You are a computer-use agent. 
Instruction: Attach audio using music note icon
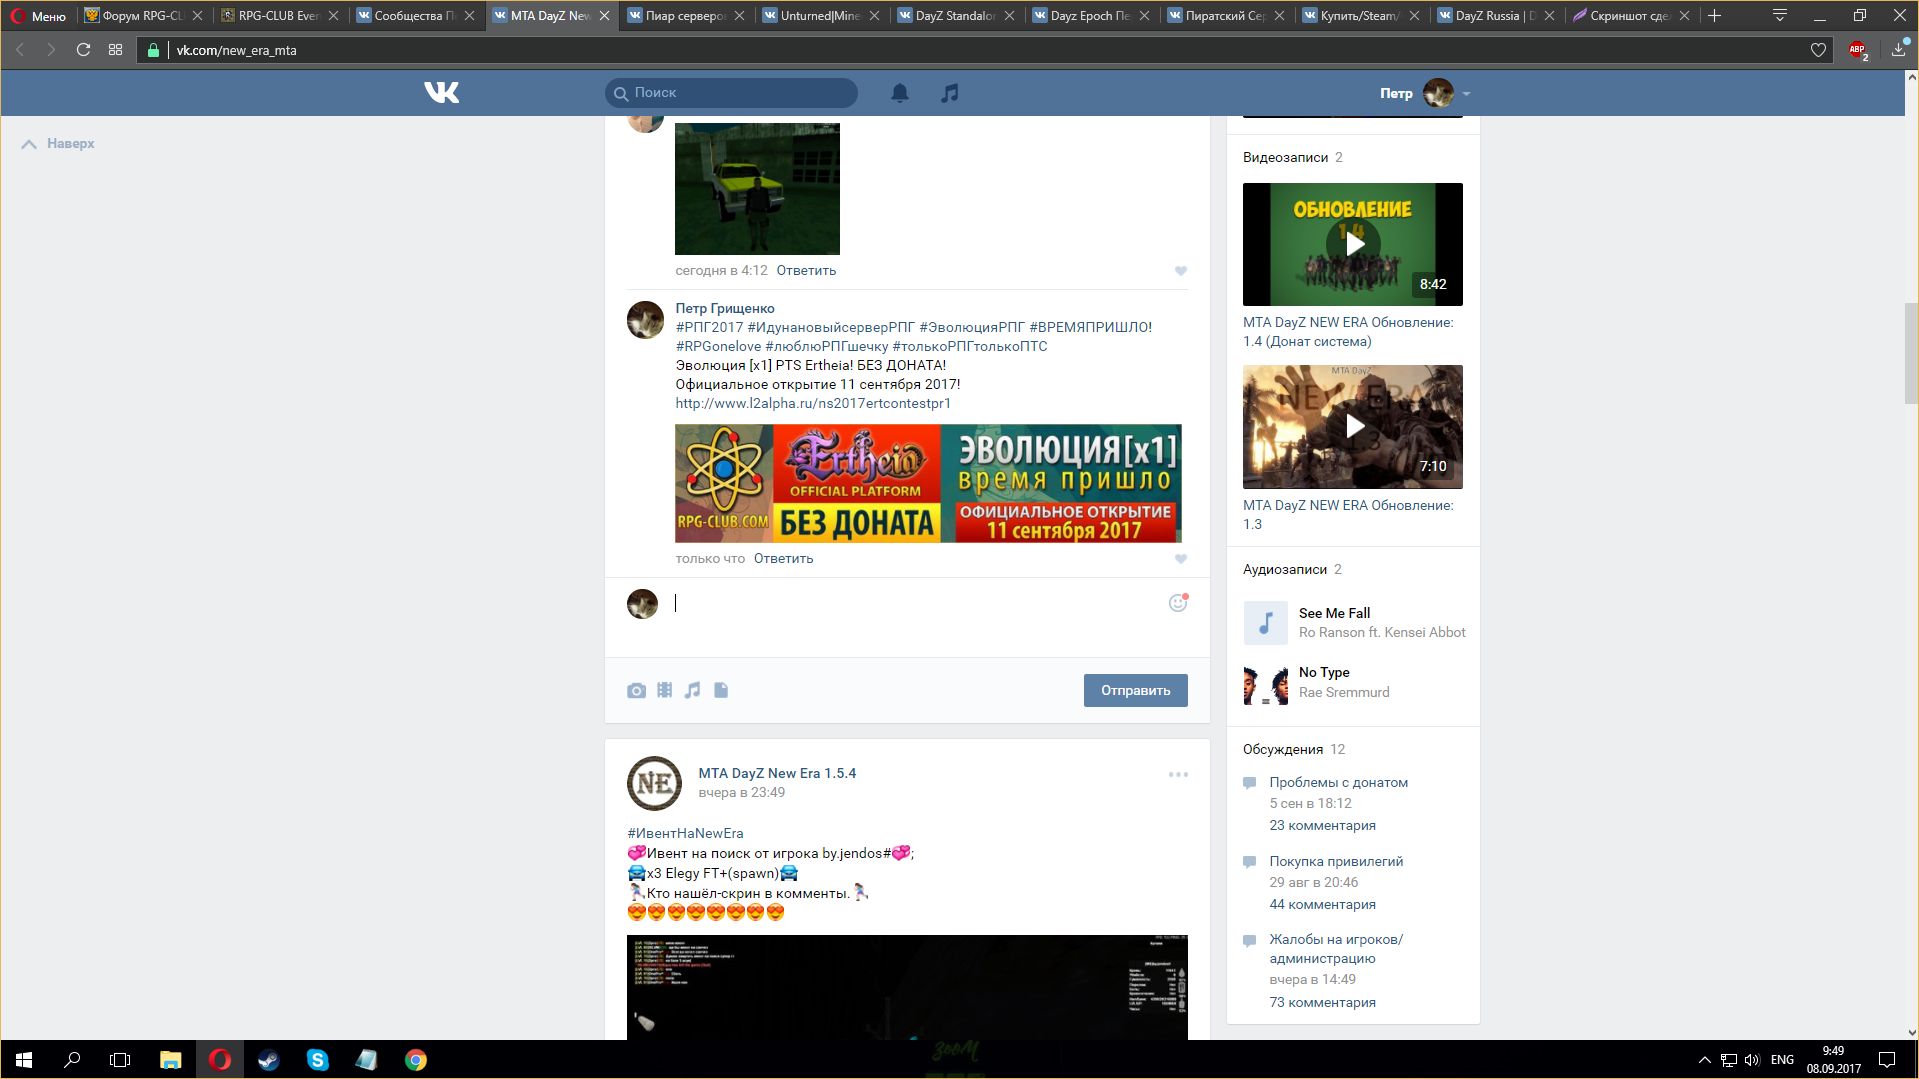tap(692, 690)
